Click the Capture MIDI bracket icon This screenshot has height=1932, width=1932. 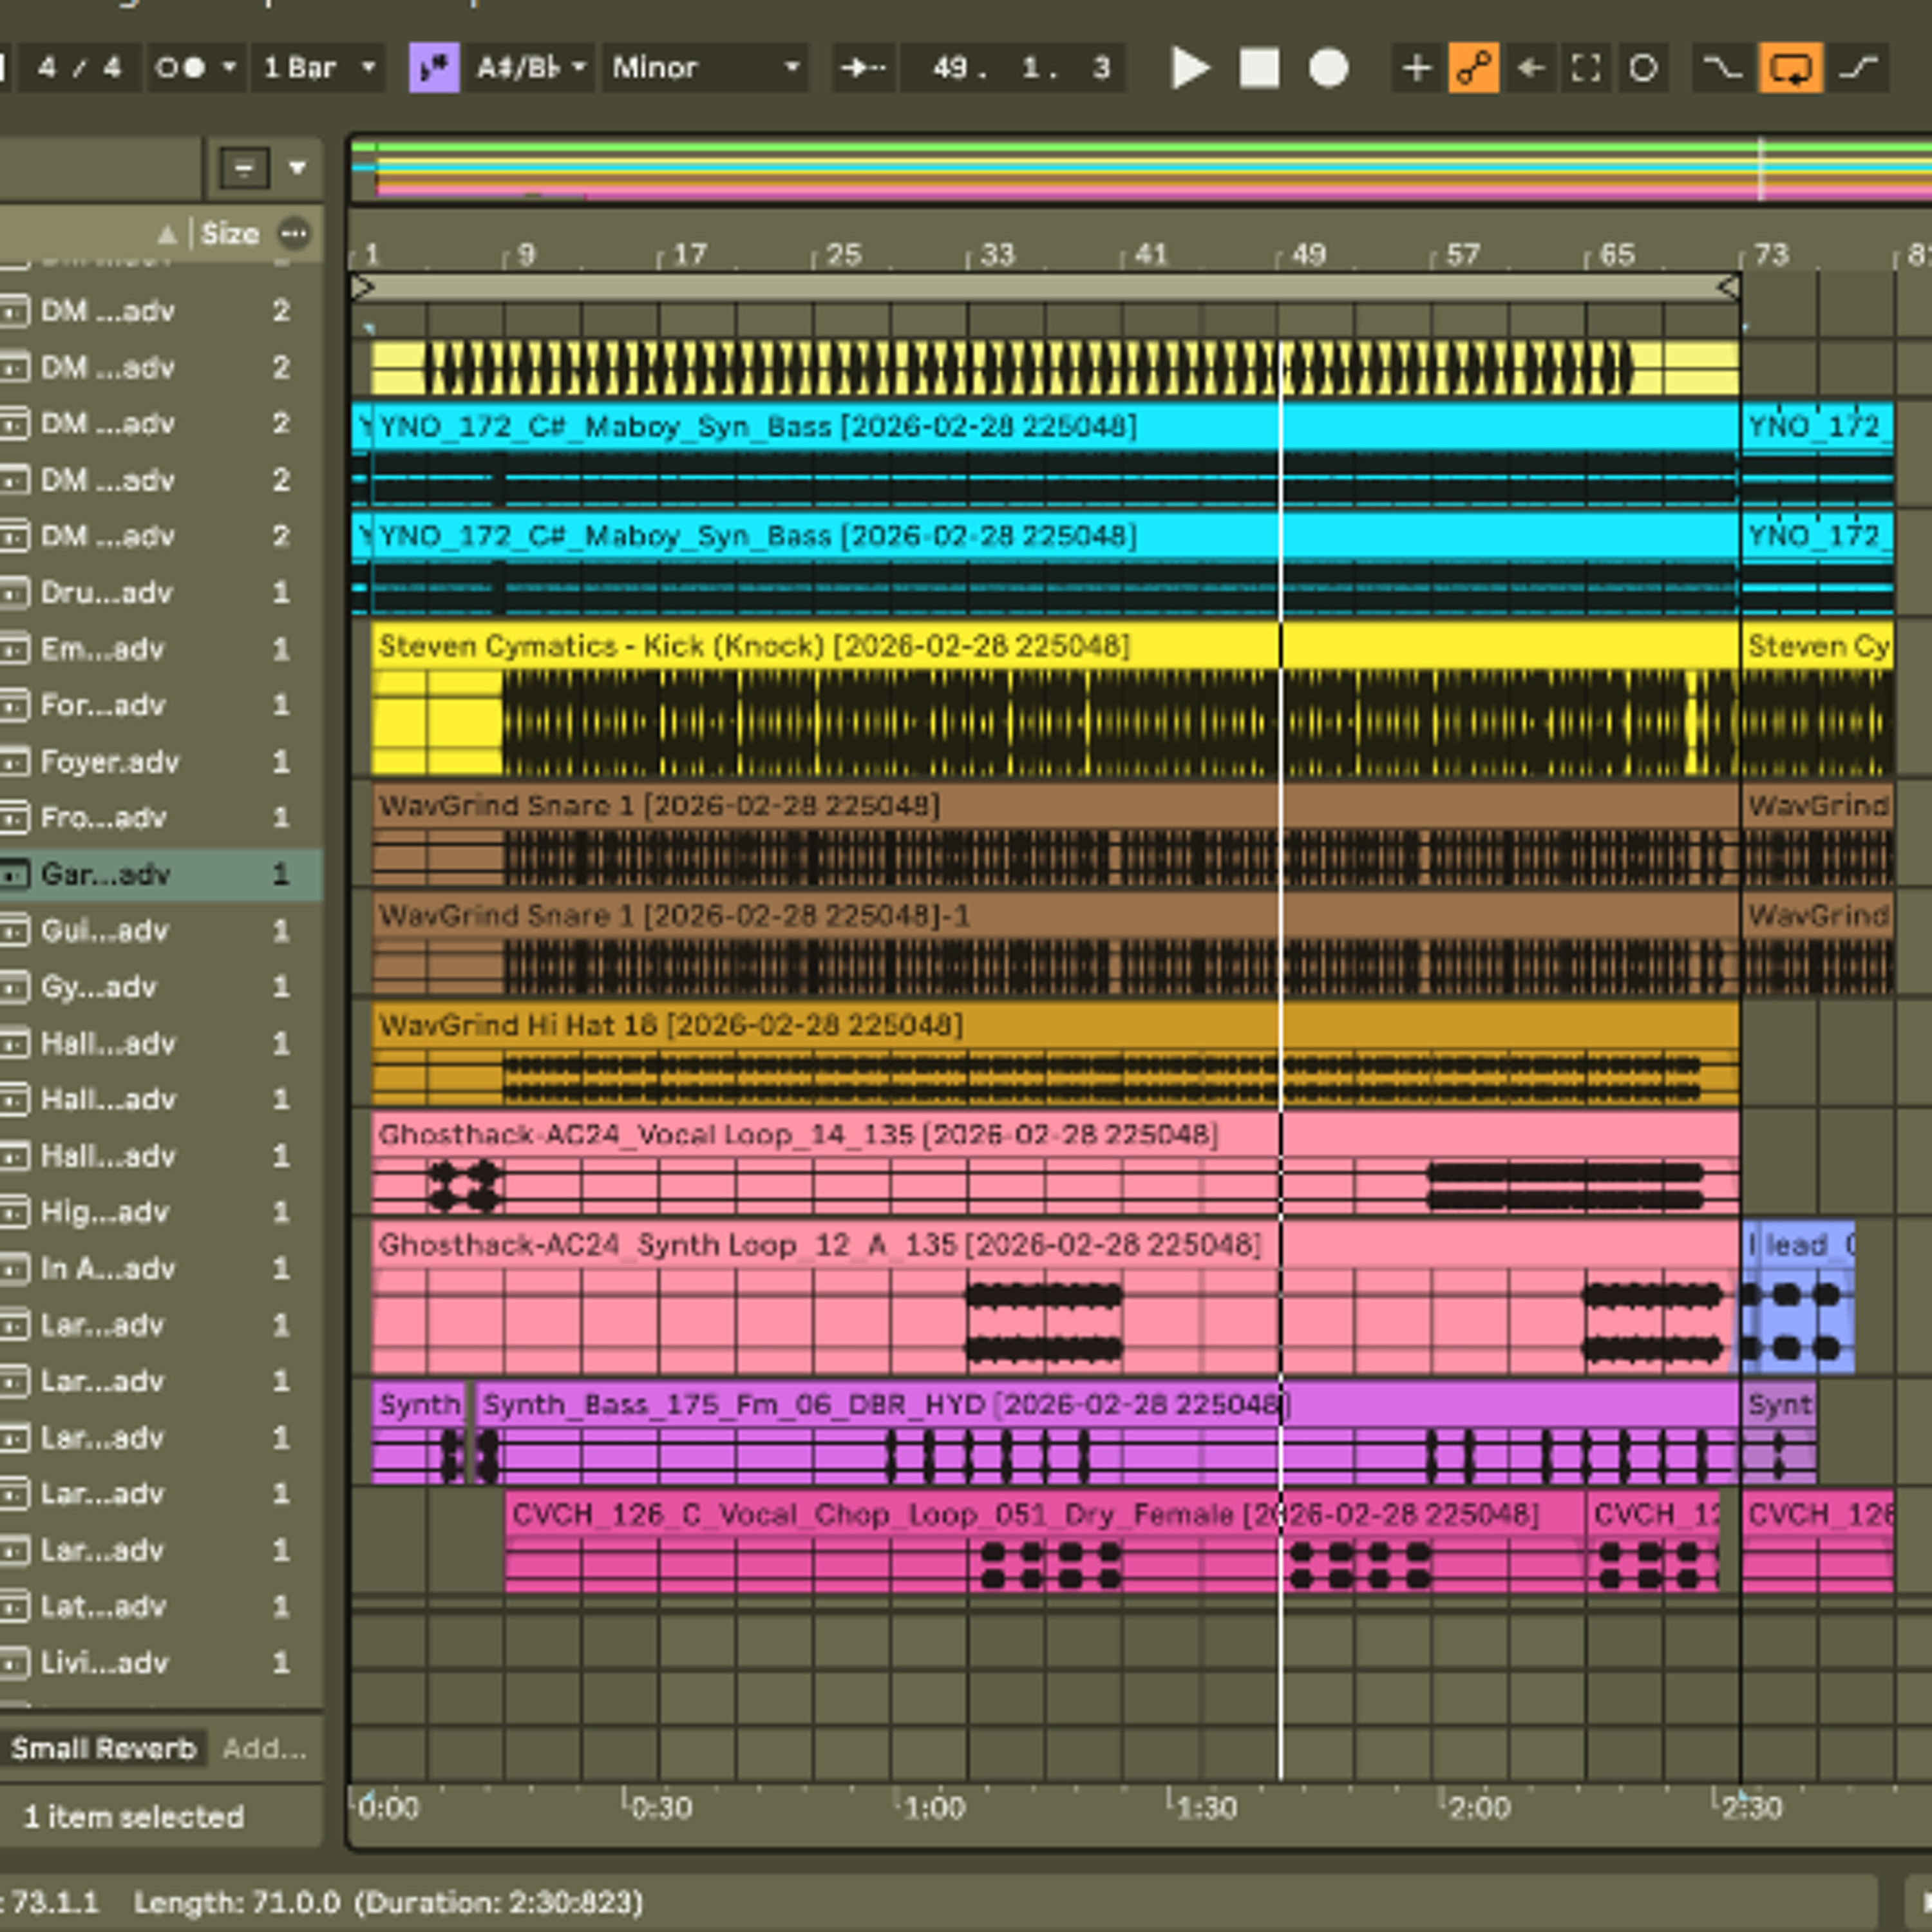[1586, 68]
